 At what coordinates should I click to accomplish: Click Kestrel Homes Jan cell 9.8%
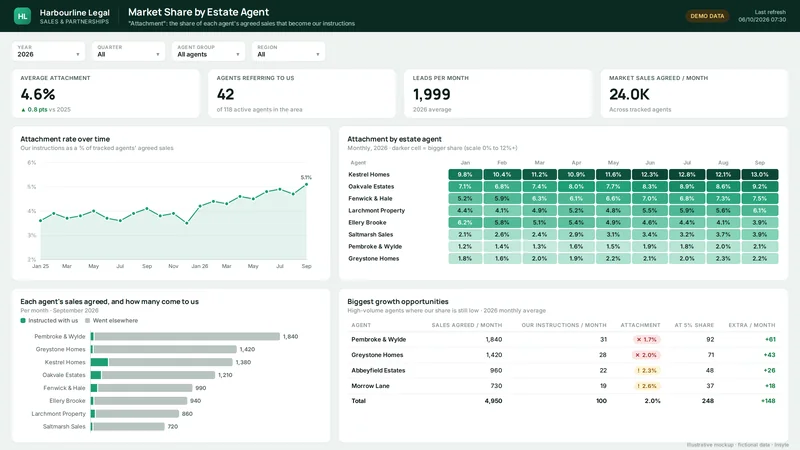(x=465, y=174)
